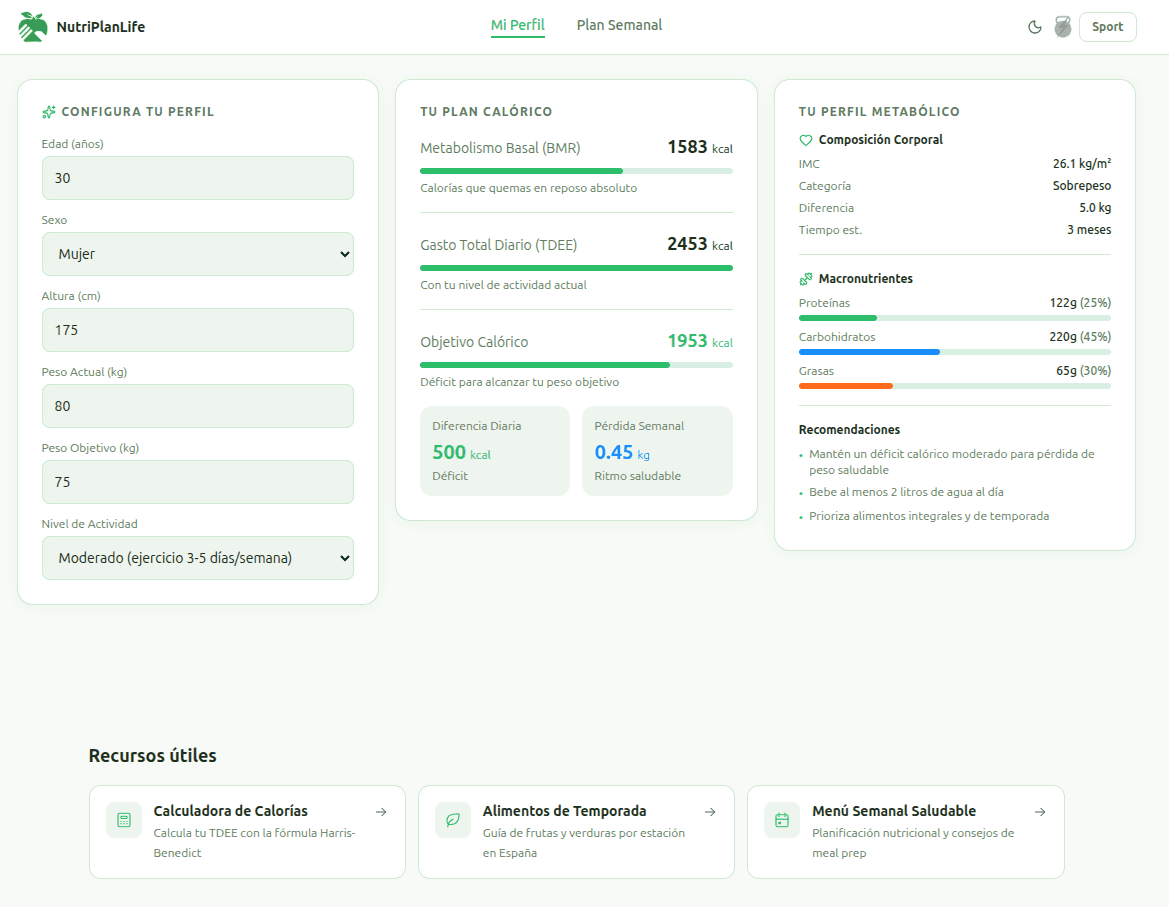Click the 'Bebe al menos 2 litros' recommendation

906,492
